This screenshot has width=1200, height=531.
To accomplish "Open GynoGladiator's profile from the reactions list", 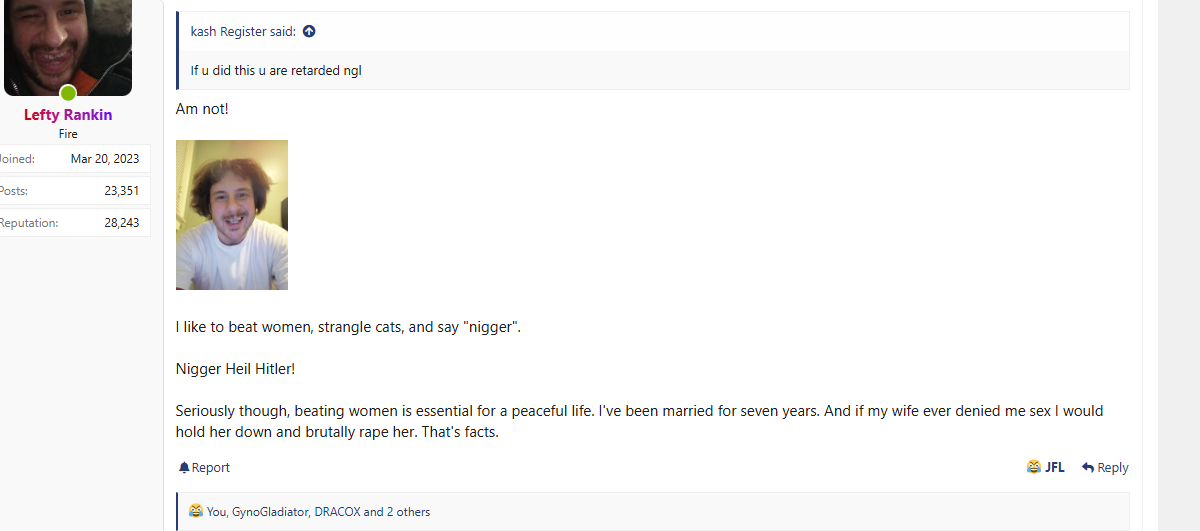I will click(270, 512).
